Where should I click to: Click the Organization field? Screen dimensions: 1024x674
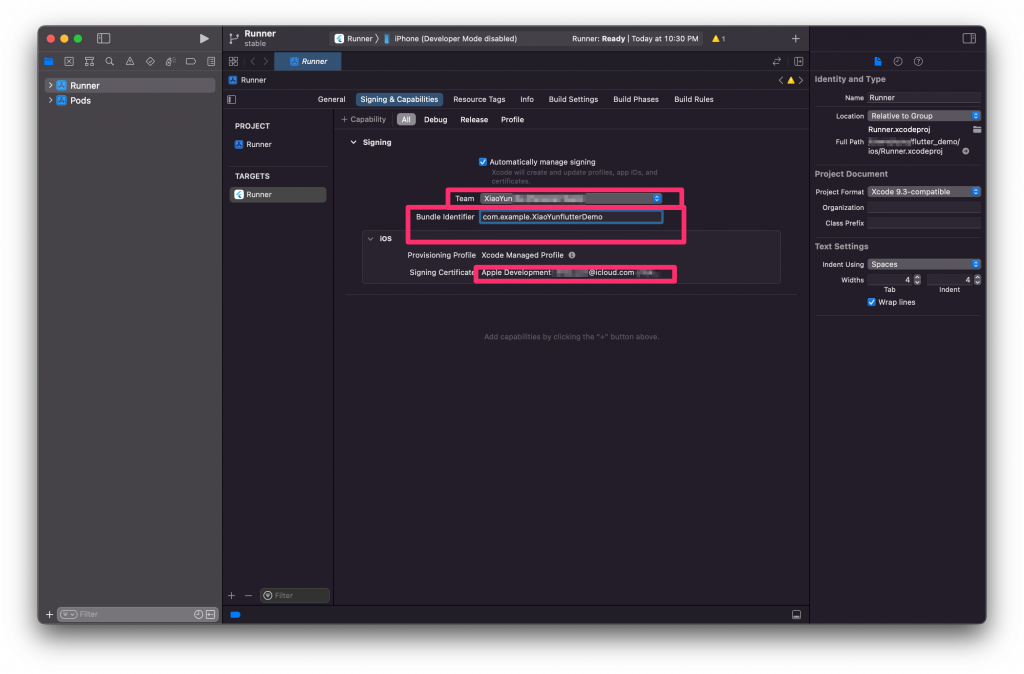click(x=923, y=208)
